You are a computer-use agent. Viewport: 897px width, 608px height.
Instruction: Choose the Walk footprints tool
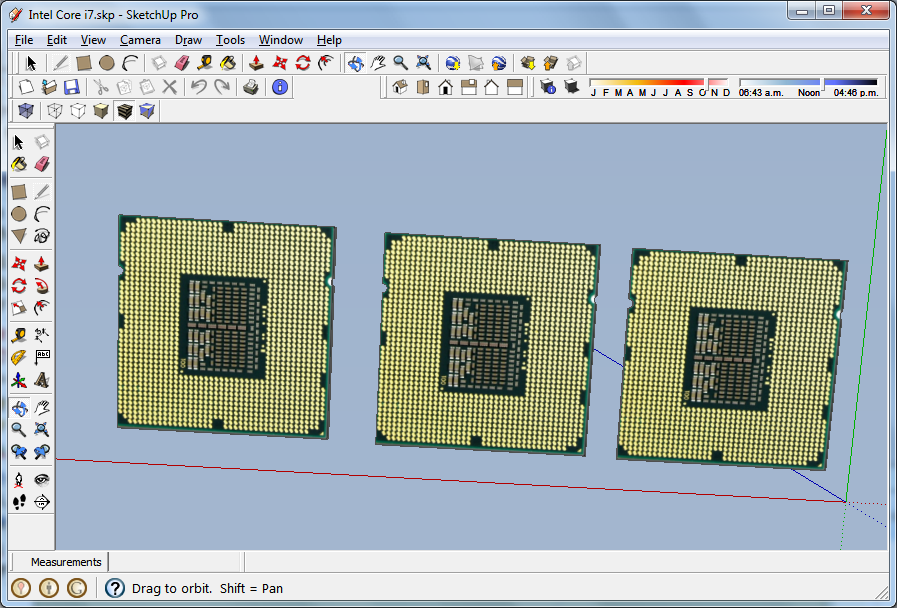click(x=19, y=502)
